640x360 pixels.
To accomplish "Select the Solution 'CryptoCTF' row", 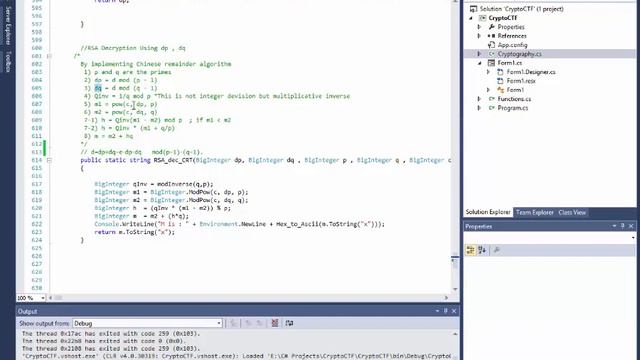I will tap(522, 9).
